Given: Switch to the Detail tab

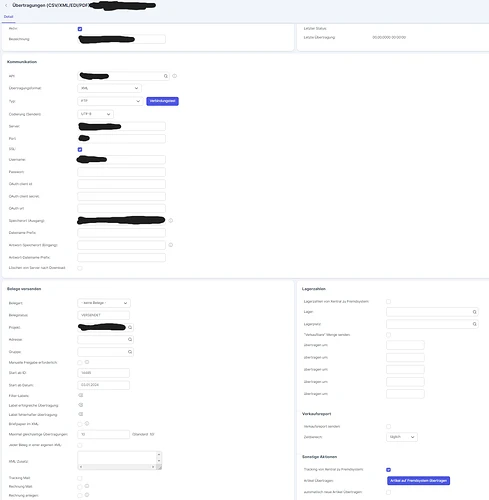Looking at the screenshot, I should [9, 17].
